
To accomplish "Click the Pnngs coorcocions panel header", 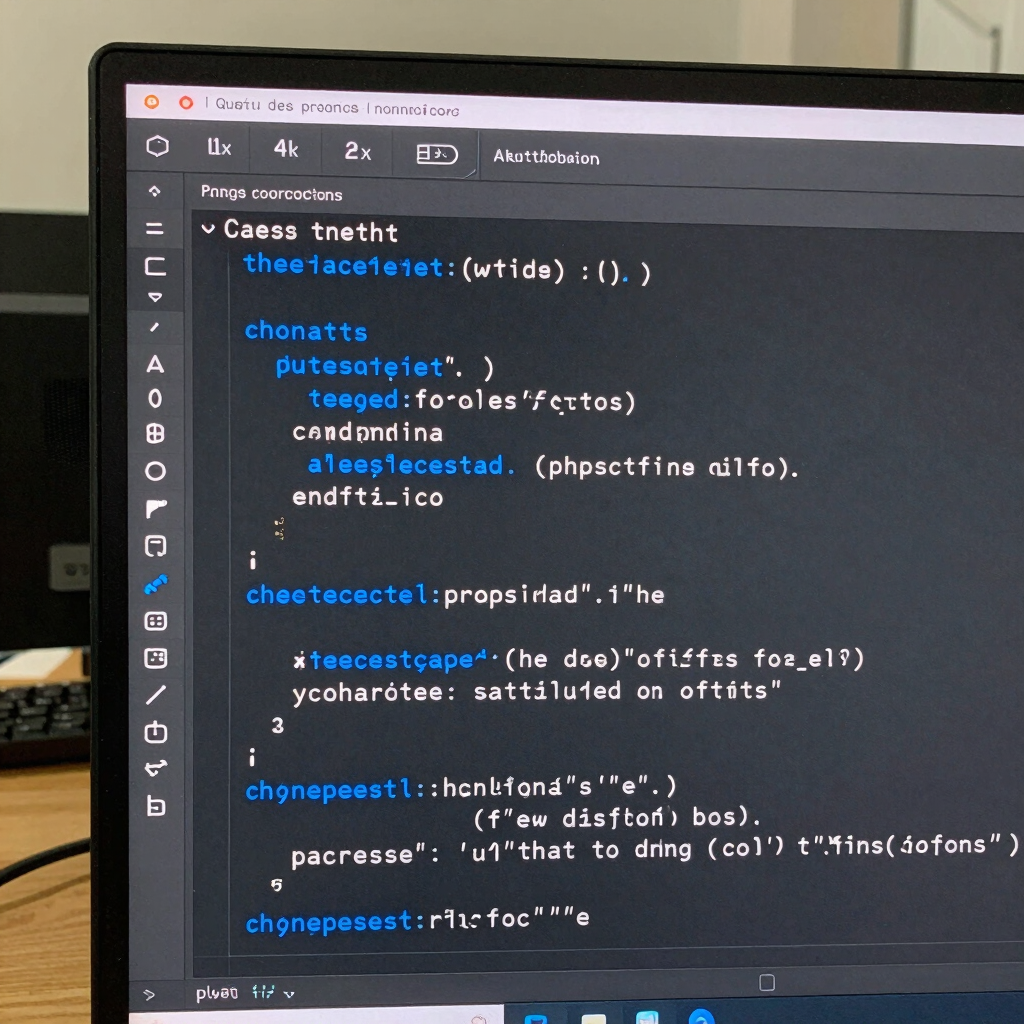I will (271, 193).
